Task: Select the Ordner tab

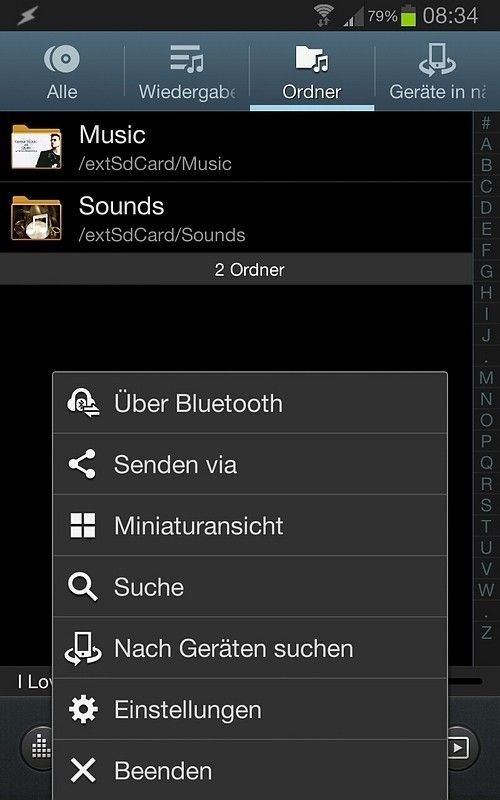Action: pyautogui.click(x=312, y=71)
